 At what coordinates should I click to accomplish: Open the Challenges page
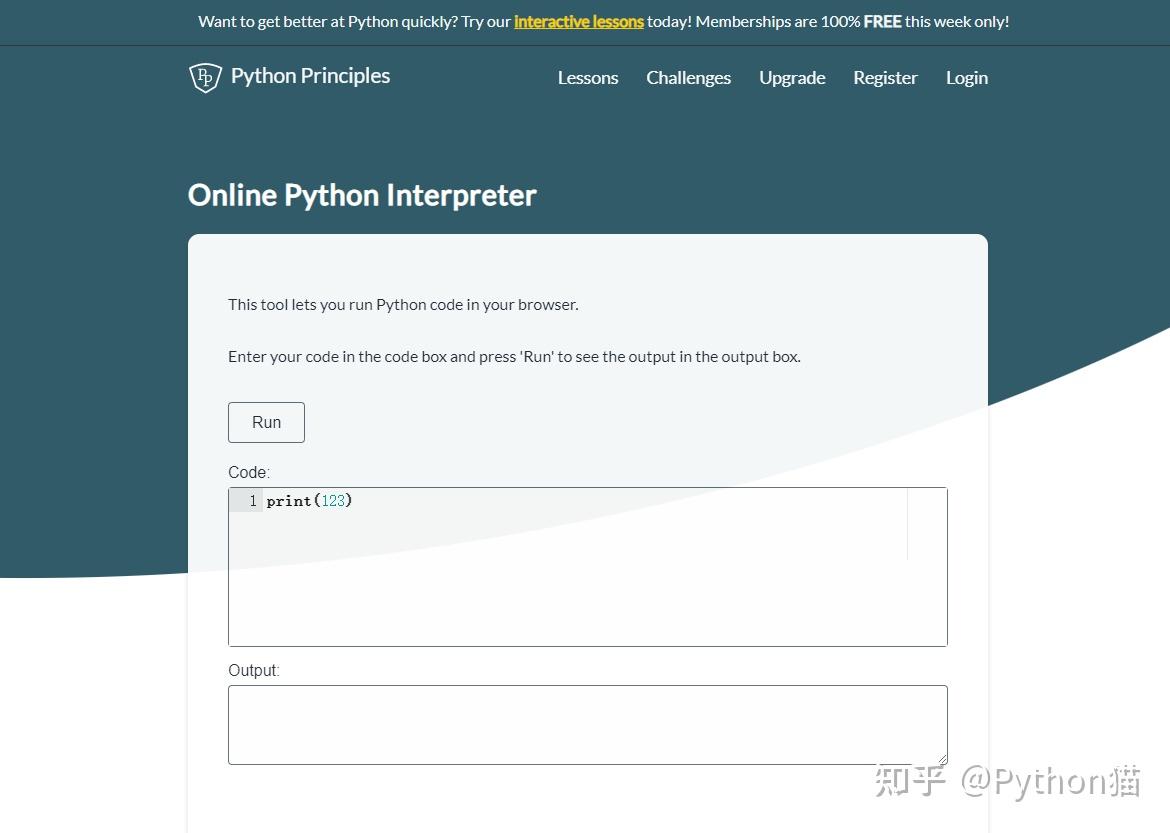(688, 77)
